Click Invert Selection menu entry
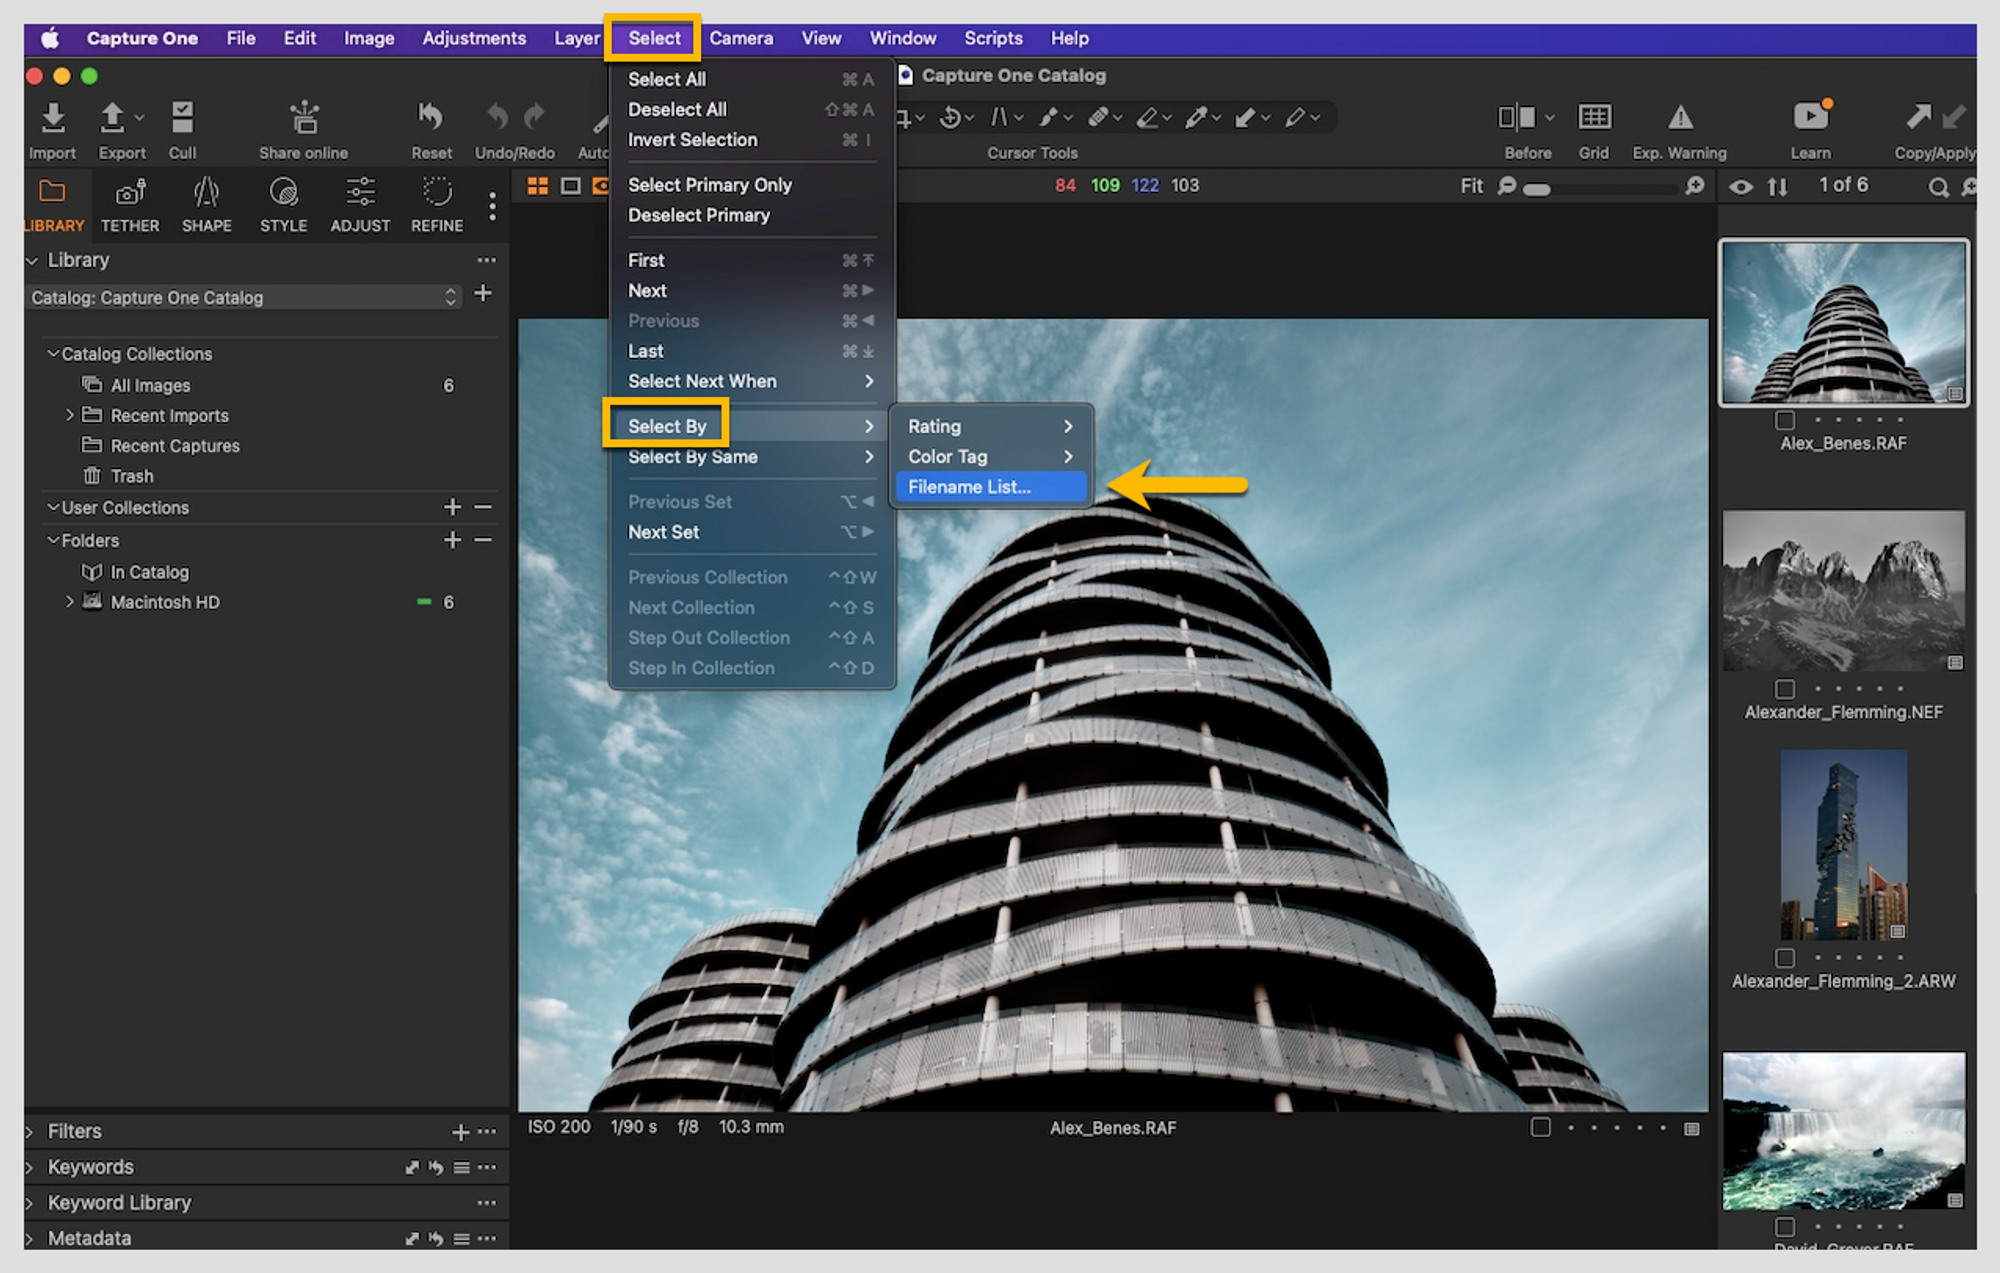The height and width of the screenshot is (1273, 2000). [751, 139]
